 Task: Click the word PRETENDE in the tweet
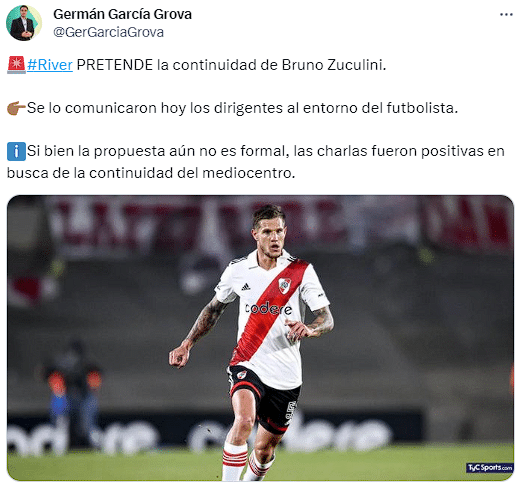click(x=115, y=65)
